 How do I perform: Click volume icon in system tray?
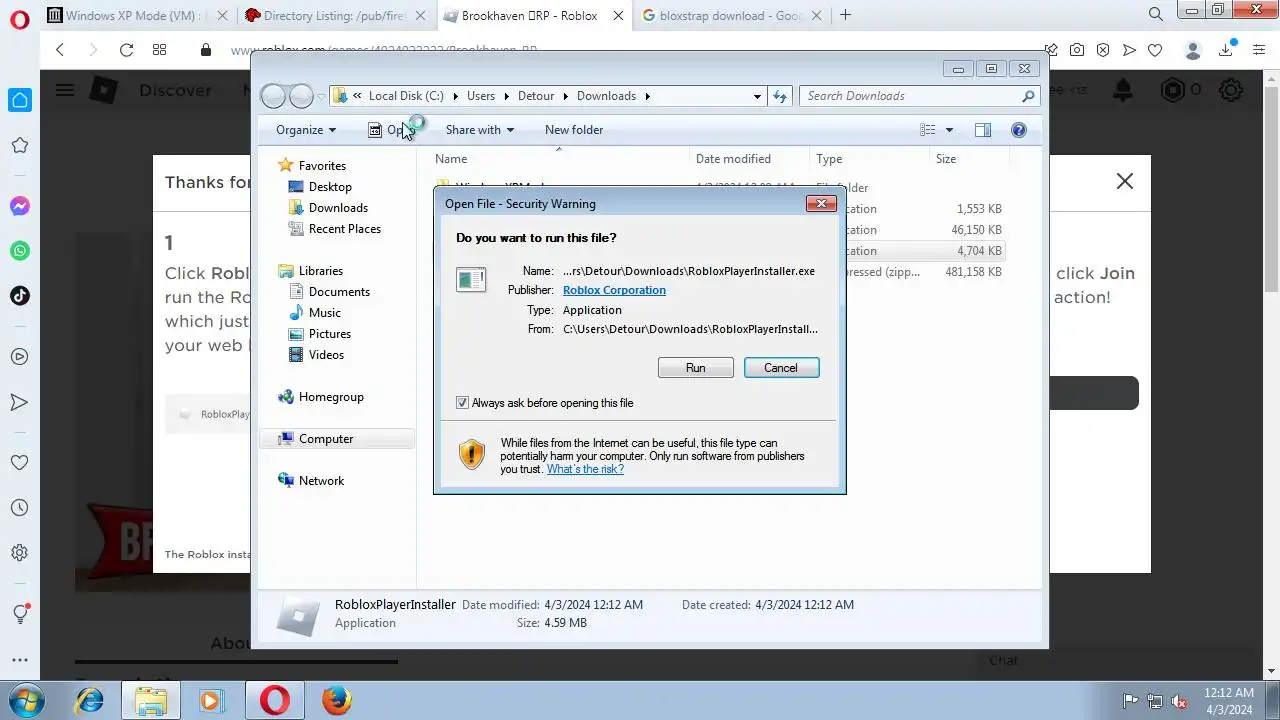click(1179, 701)
